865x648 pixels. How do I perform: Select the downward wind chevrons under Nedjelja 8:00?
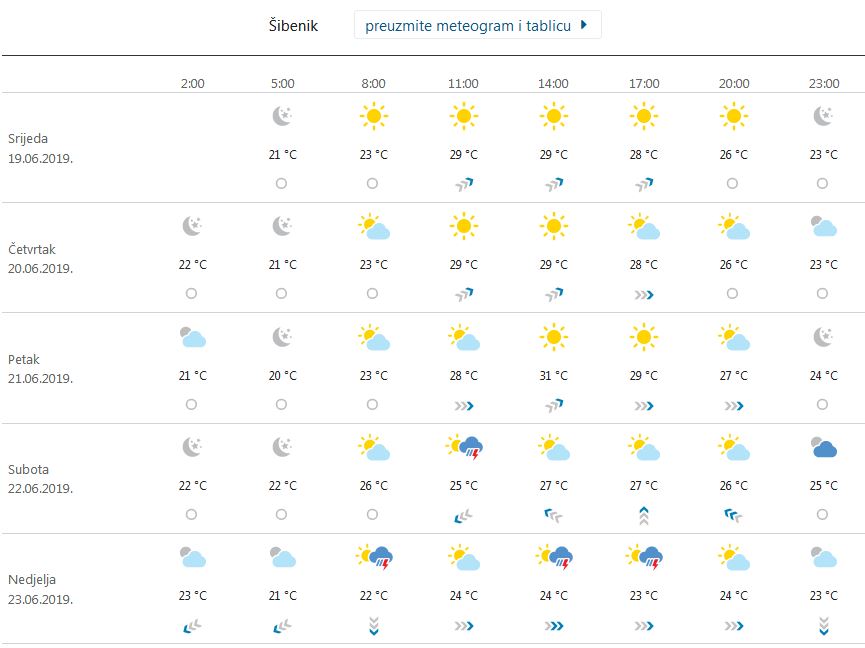(372, 626)
